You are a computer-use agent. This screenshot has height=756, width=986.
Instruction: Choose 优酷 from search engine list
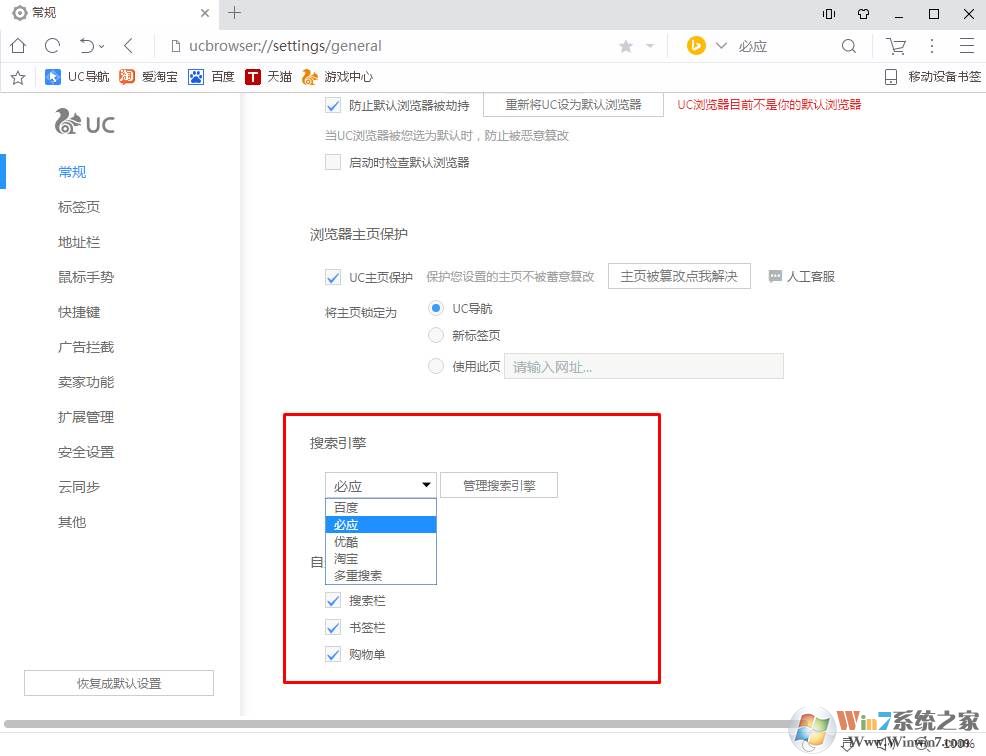click(380, 542)
